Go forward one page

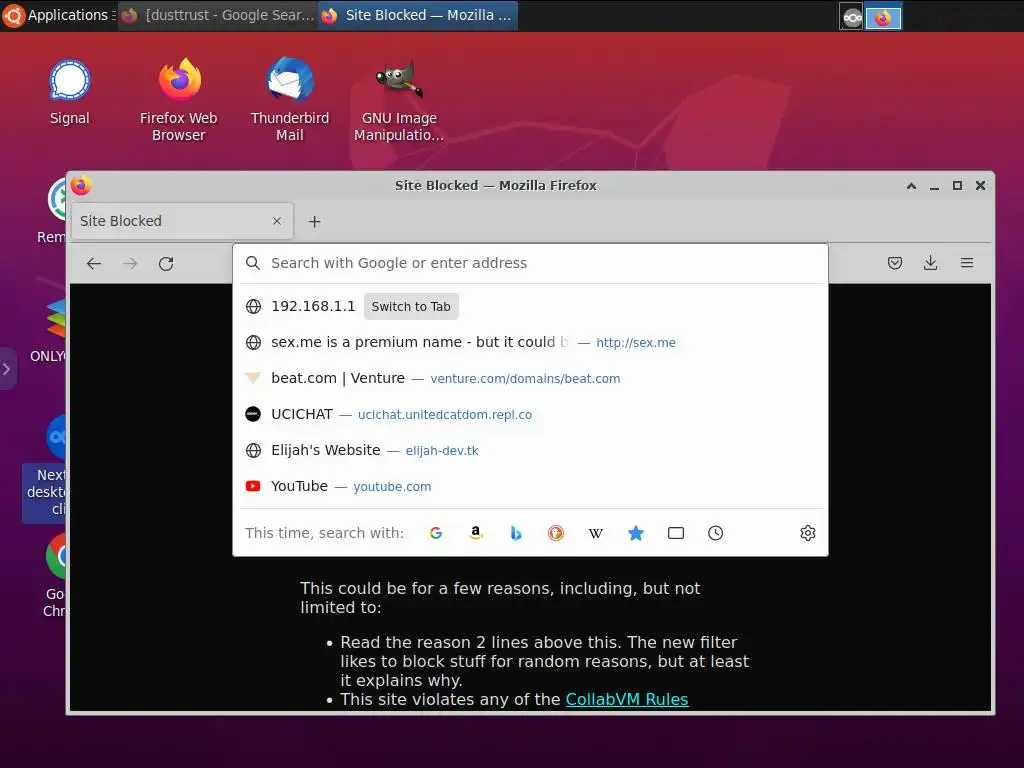click(x=130, y=263)
